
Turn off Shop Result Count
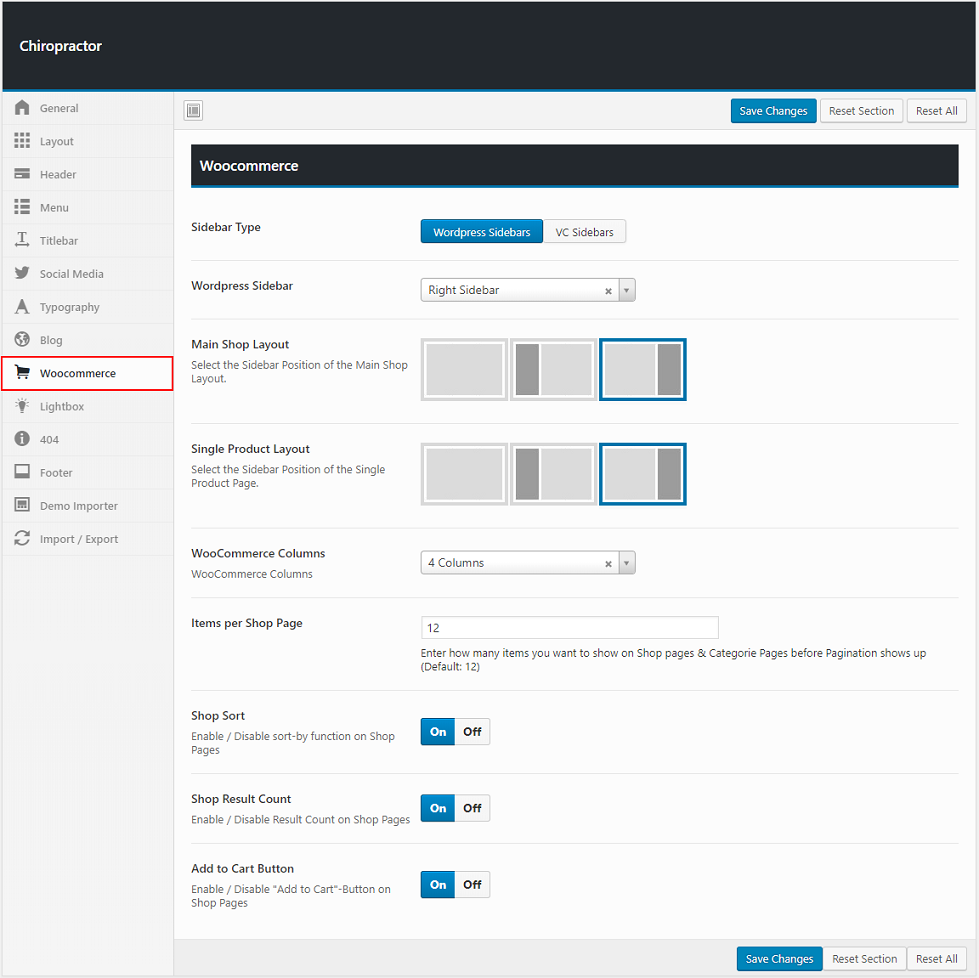pos(472,808)
